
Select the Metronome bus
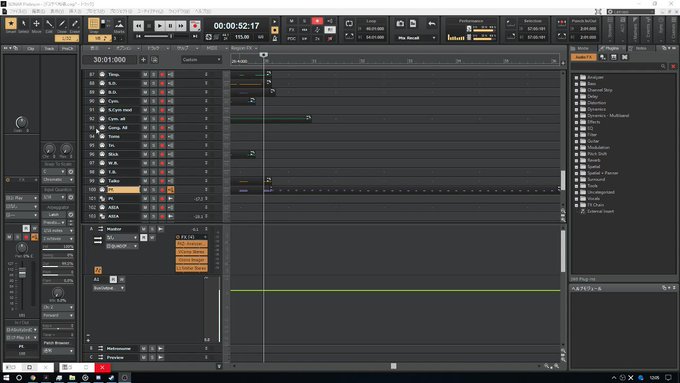tap(119, 348)
